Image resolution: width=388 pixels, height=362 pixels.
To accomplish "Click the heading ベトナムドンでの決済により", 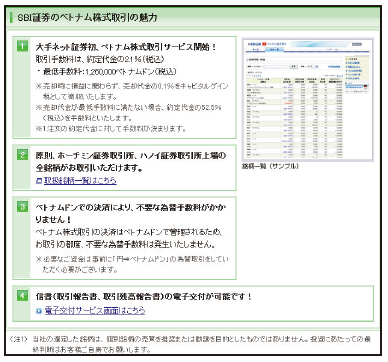I will click(131, 213).
